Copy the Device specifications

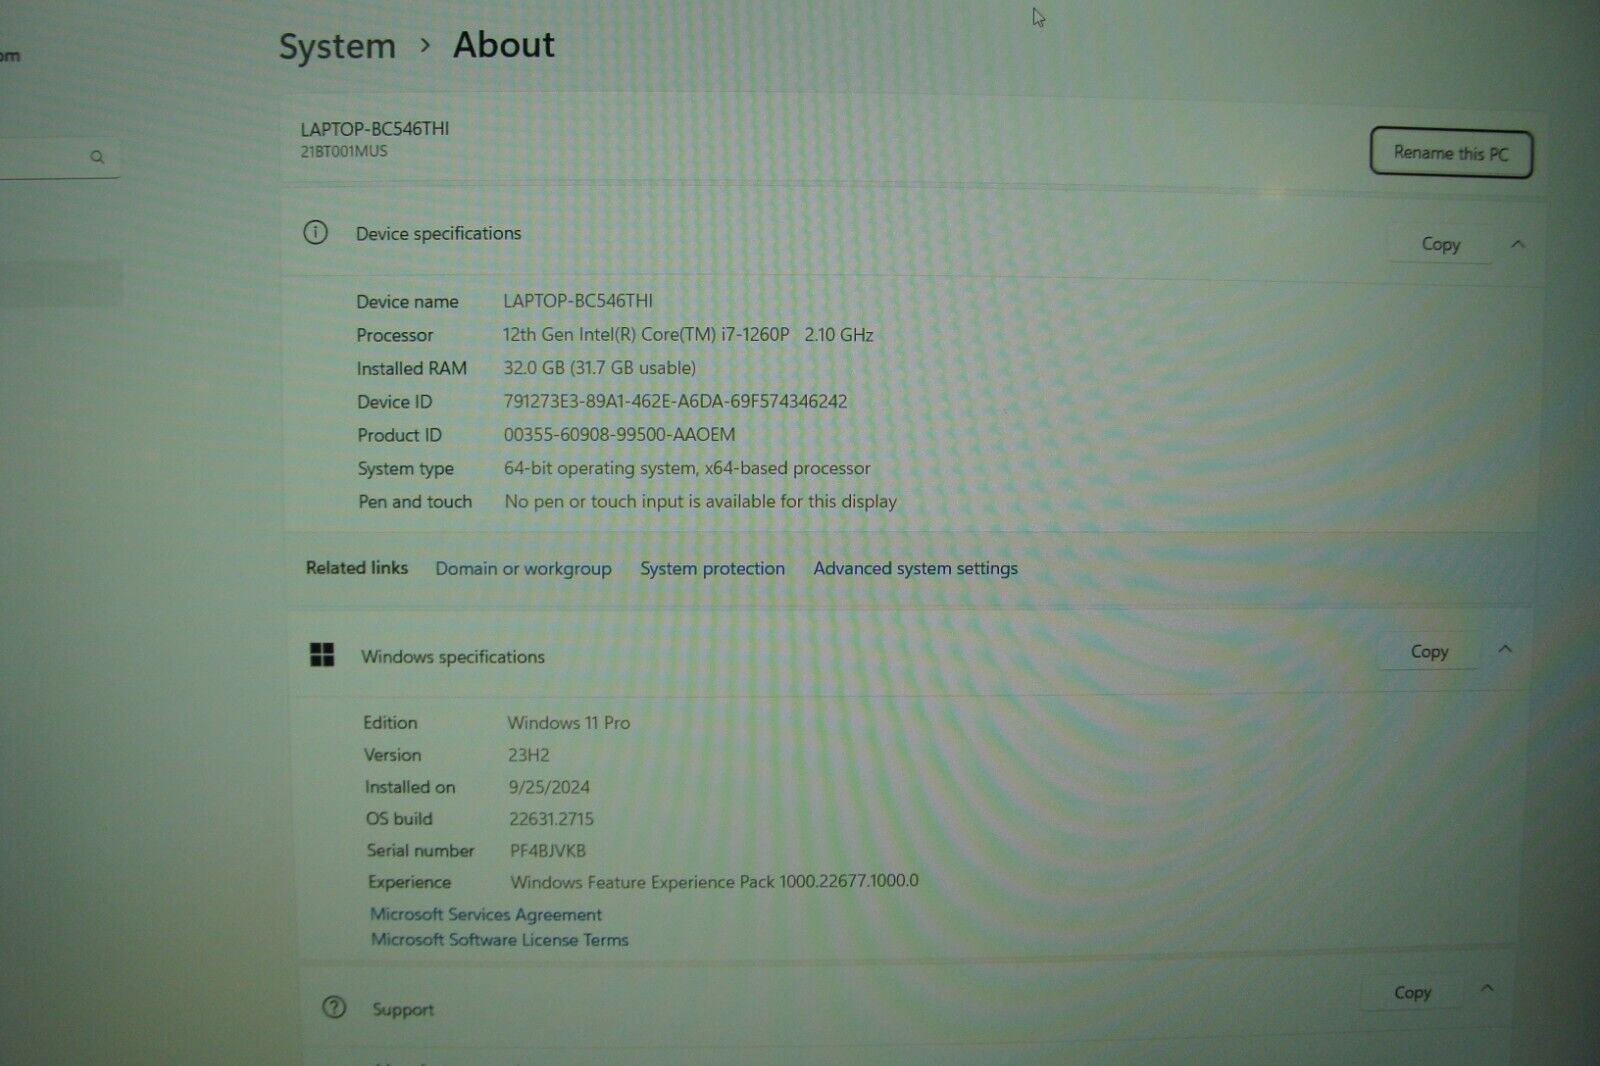pos(1440,244)
